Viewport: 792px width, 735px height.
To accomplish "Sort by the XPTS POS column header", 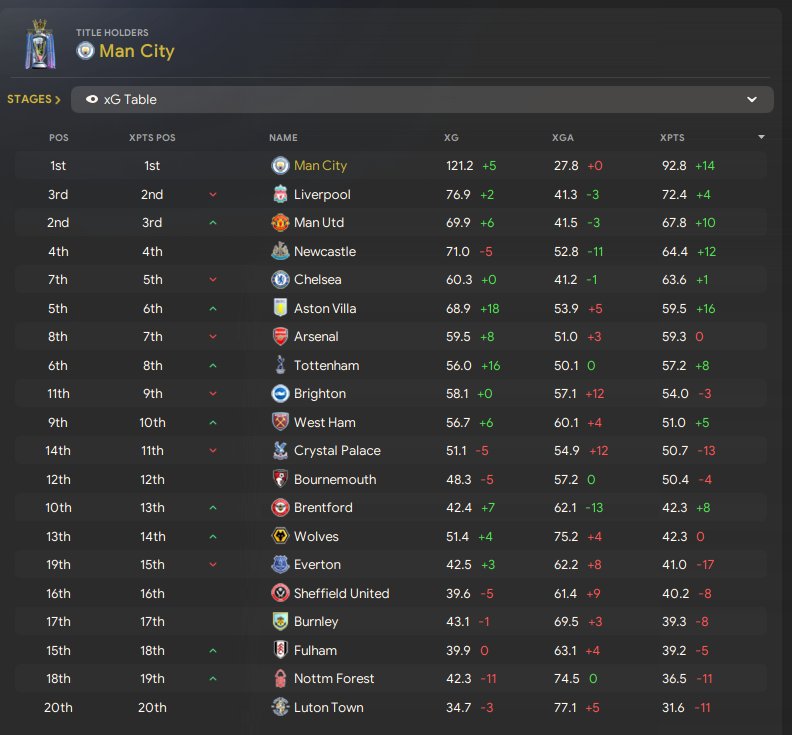I will [x=152, y=137].
